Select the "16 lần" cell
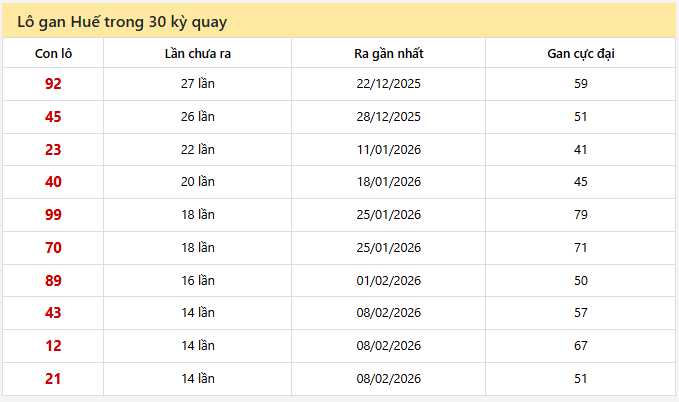The height and width of the screenshot is (402, 679). tap(198, 281)
